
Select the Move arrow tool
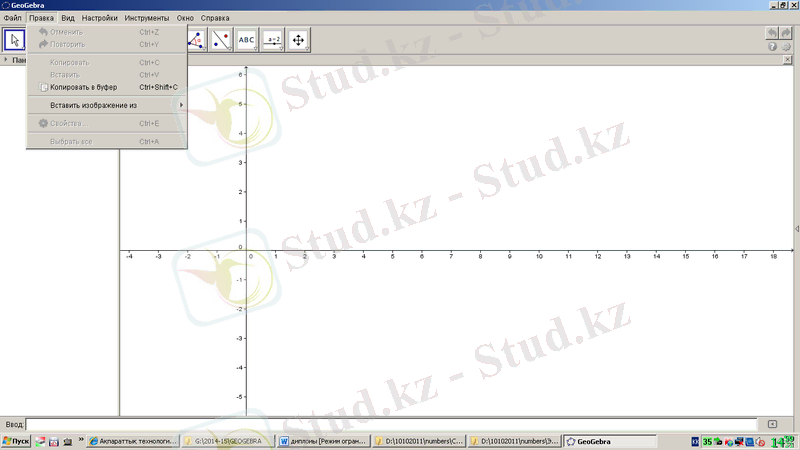pyautogui.click(x=14, y=40)
